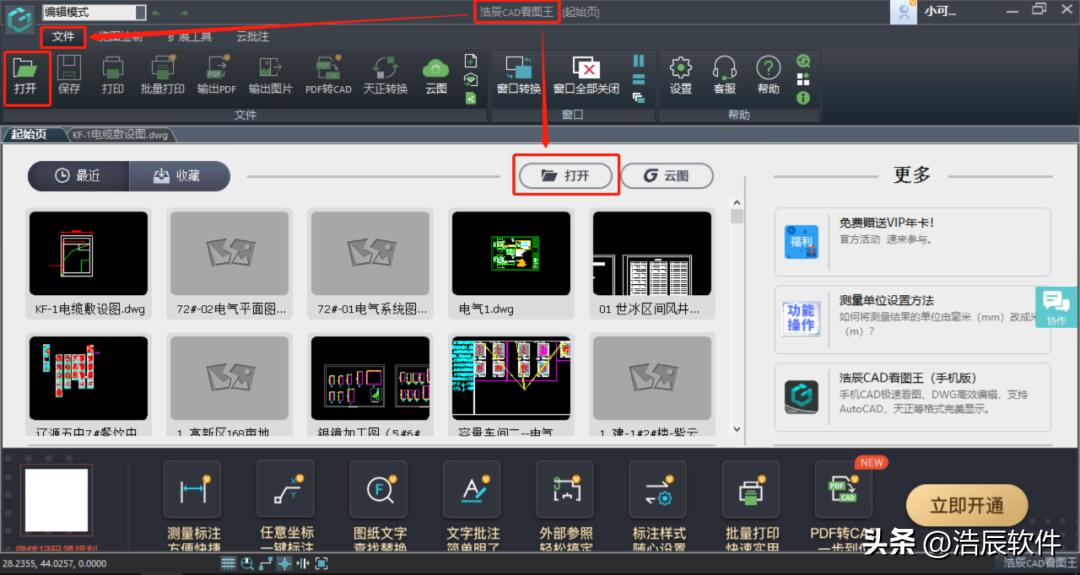The width and height of the screenshot is (1080, 575).
Task: Click the 协作 chat side button
Action: tap(1056, 307)
